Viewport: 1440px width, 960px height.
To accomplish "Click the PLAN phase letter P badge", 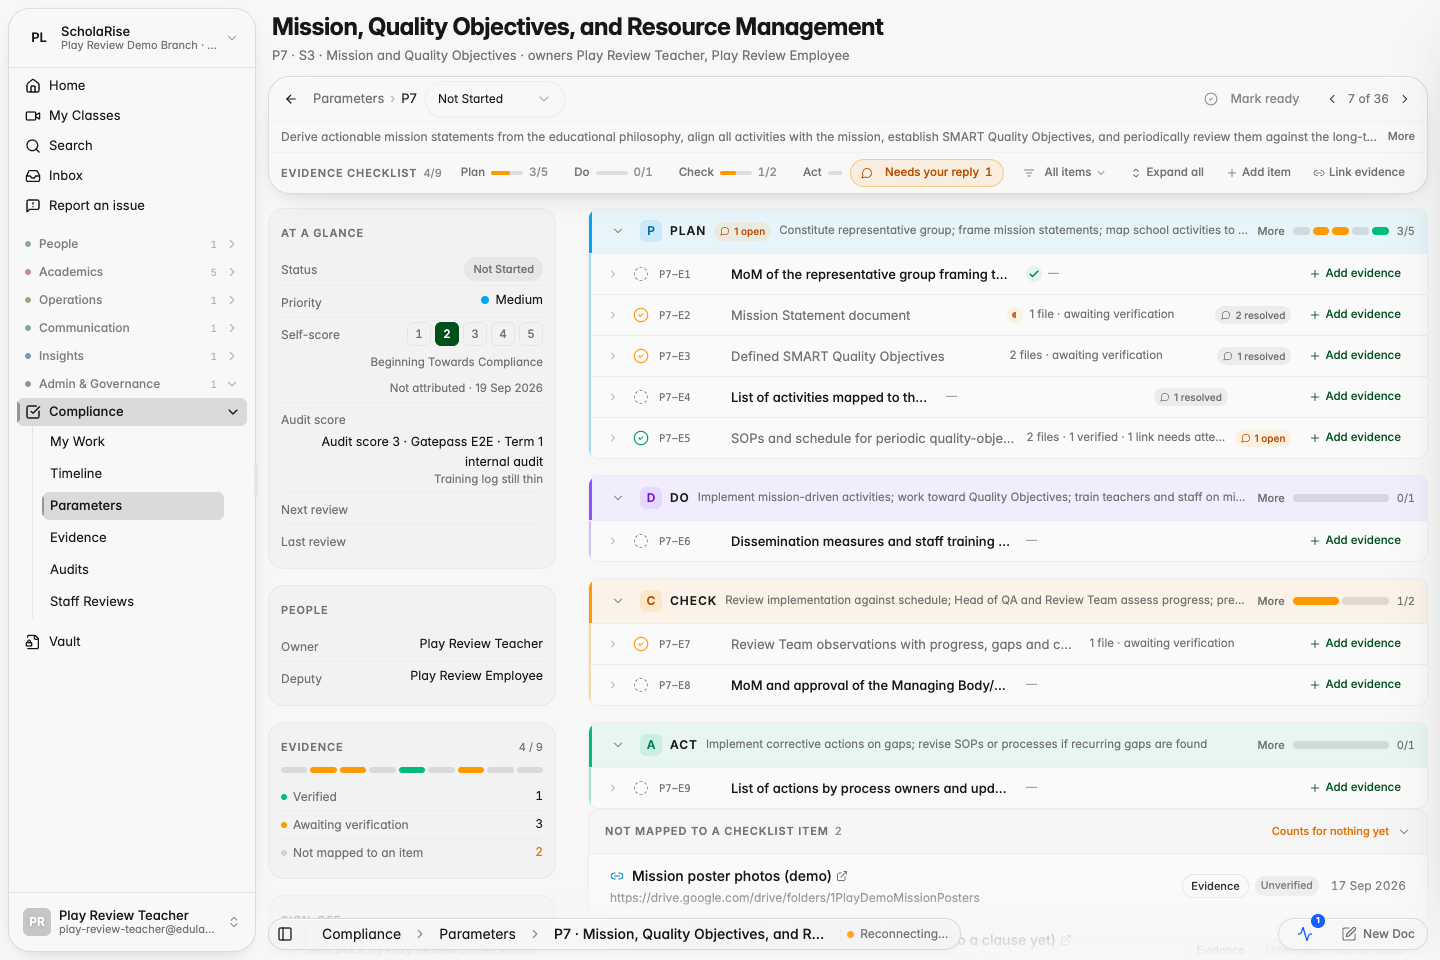I will 651,231.
